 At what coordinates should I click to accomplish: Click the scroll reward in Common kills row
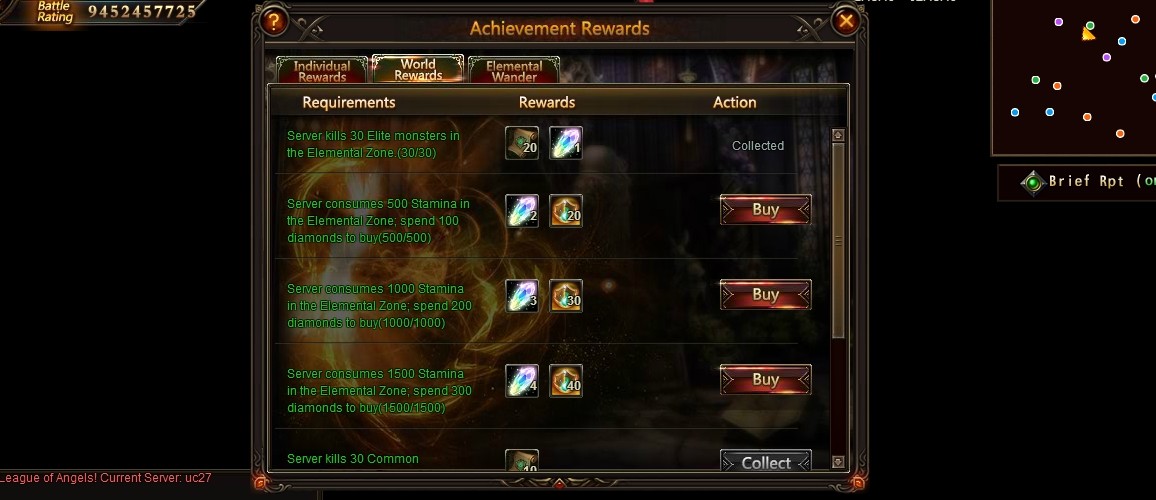click(521, 461)
